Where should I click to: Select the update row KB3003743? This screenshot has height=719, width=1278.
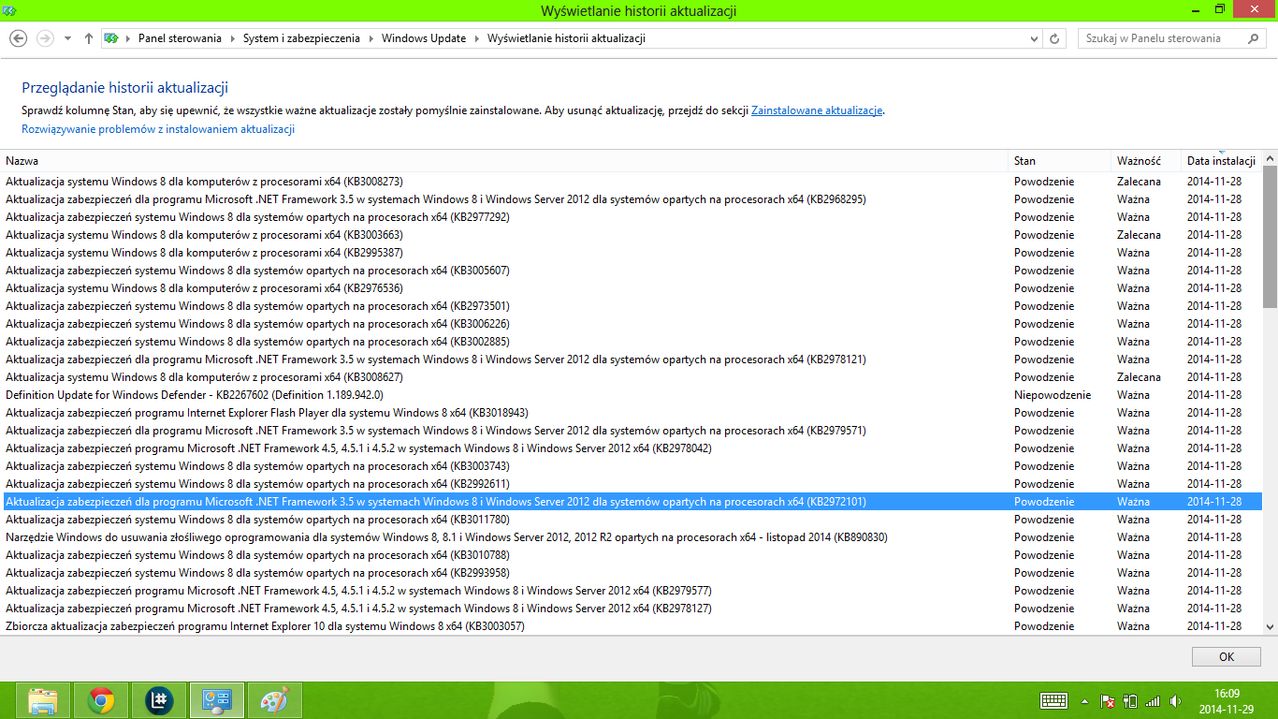tap(632, 466)
